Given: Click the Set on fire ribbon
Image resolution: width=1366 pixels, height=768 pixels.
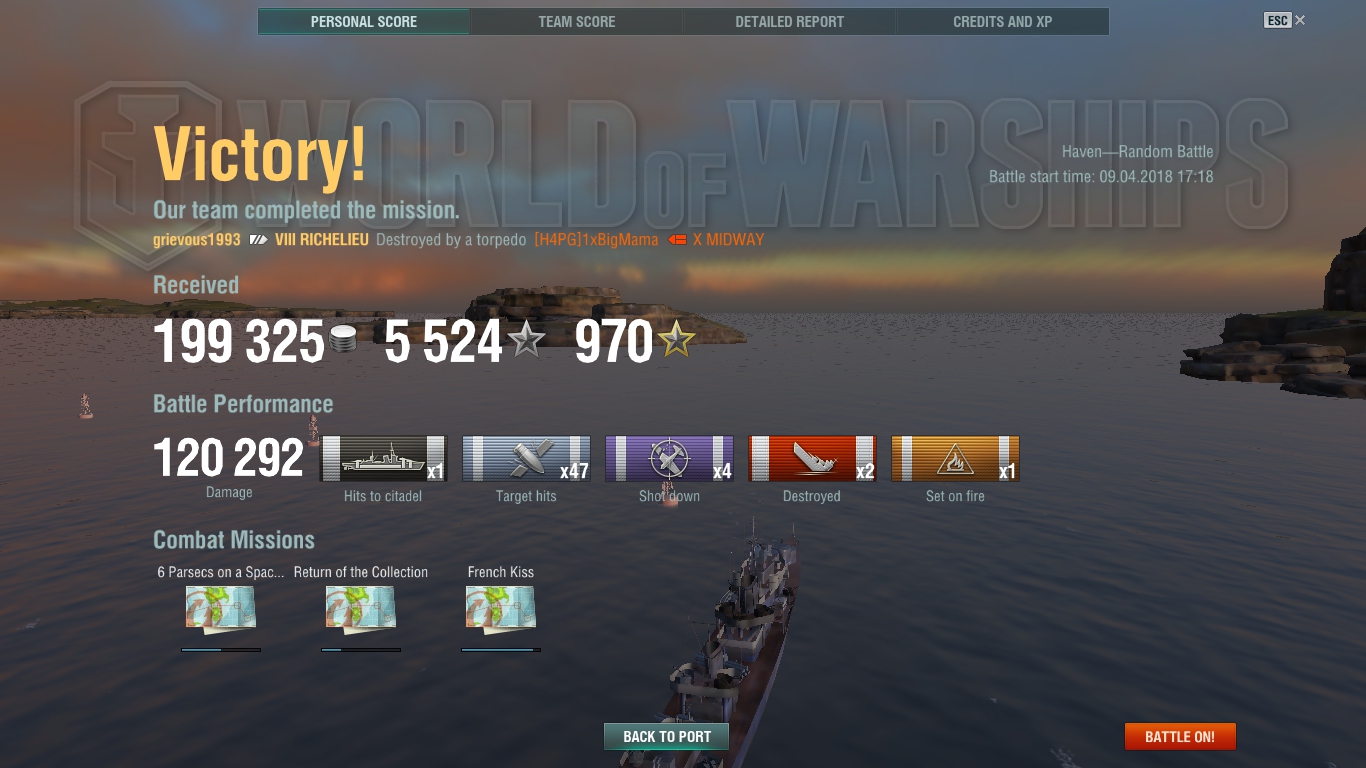Looking at the screenshot, I should click(x=955, y=459).
